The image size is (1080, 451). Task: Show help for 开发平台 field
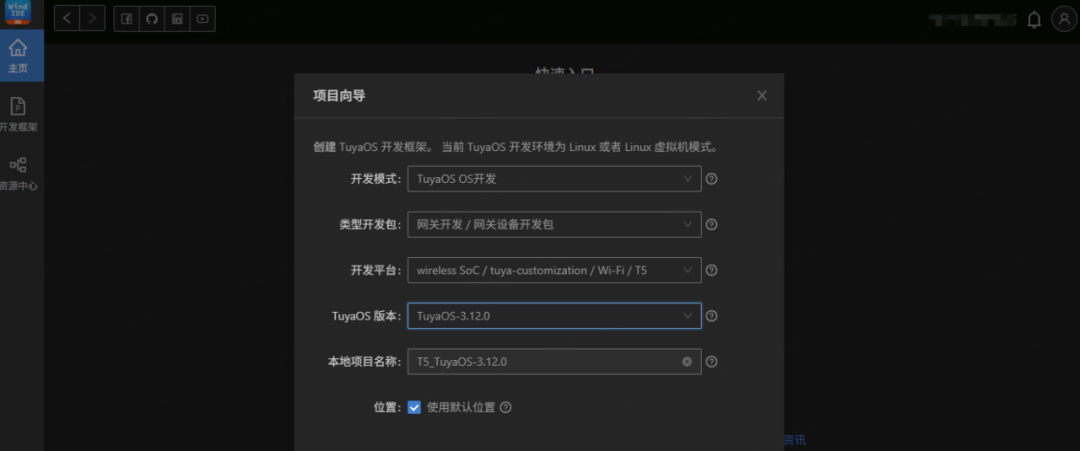click(x=712, y=270)
